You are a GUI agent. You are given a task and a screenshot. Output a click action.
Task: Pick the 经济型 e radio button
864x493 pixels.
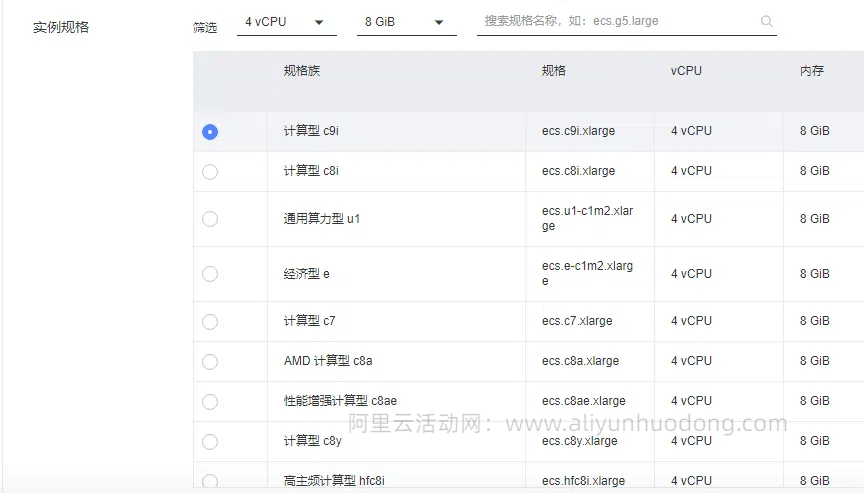(210, 274)
